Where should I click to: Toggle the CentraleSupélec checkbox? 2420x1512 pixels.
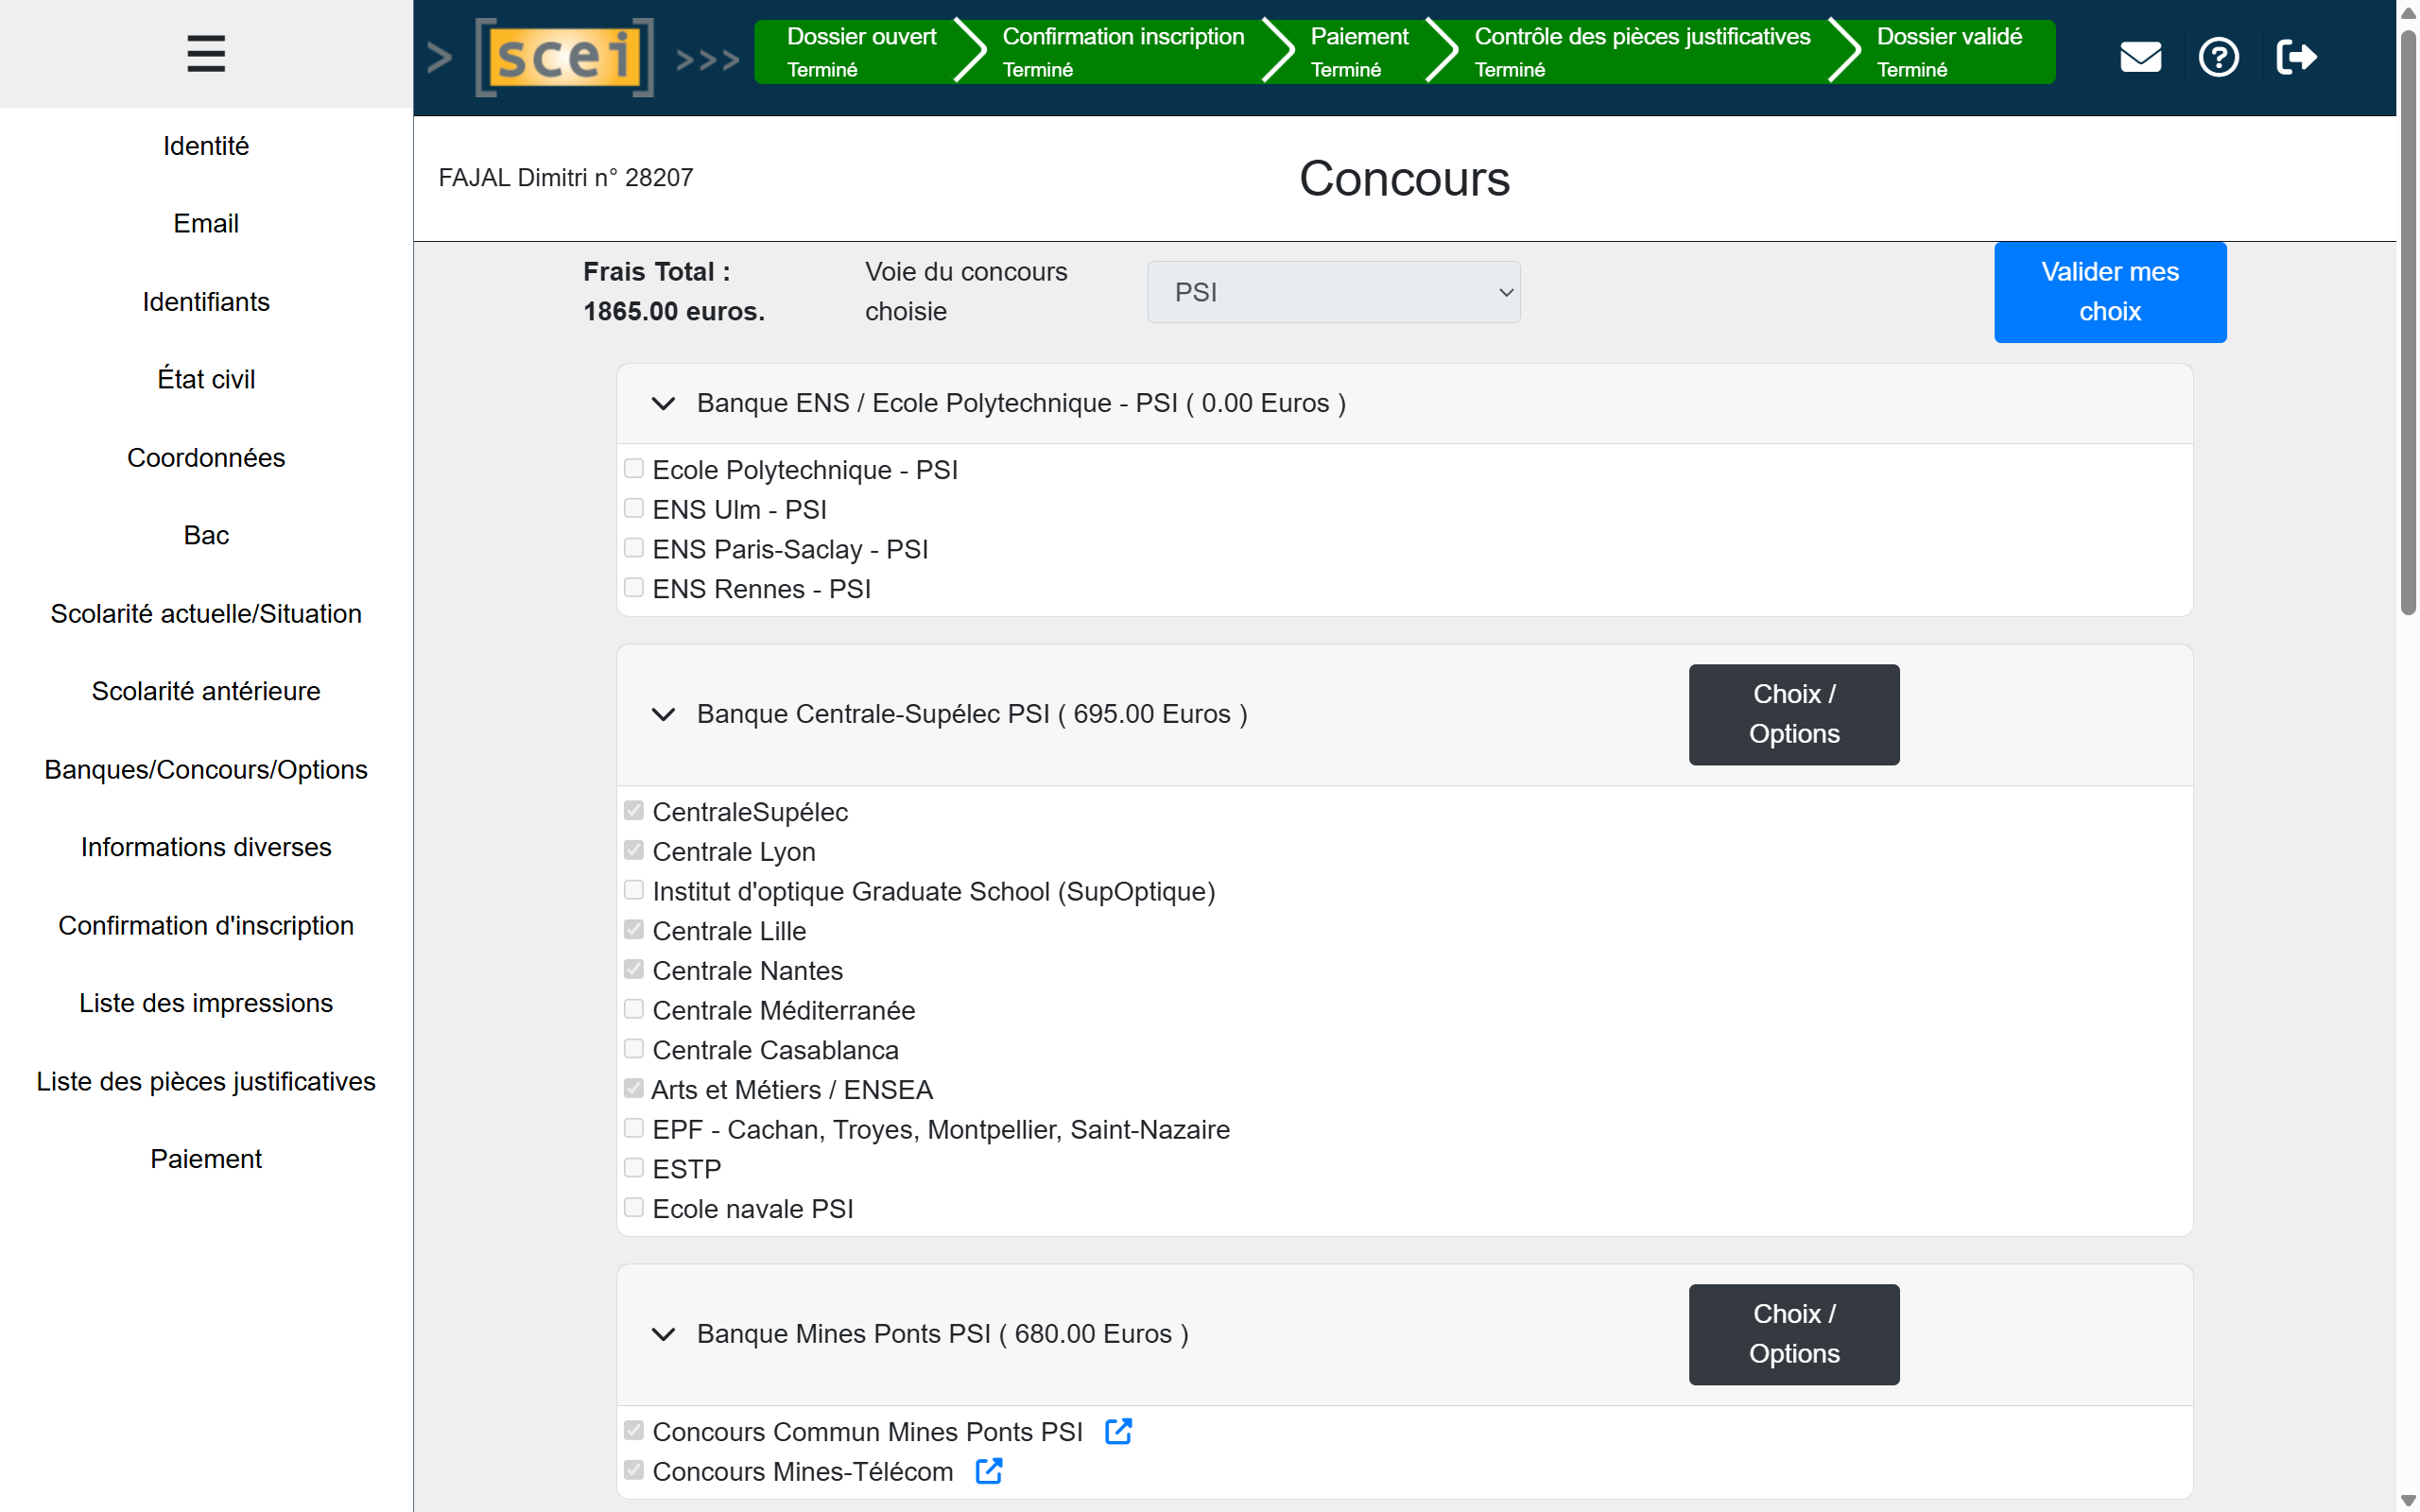(633, 810)
